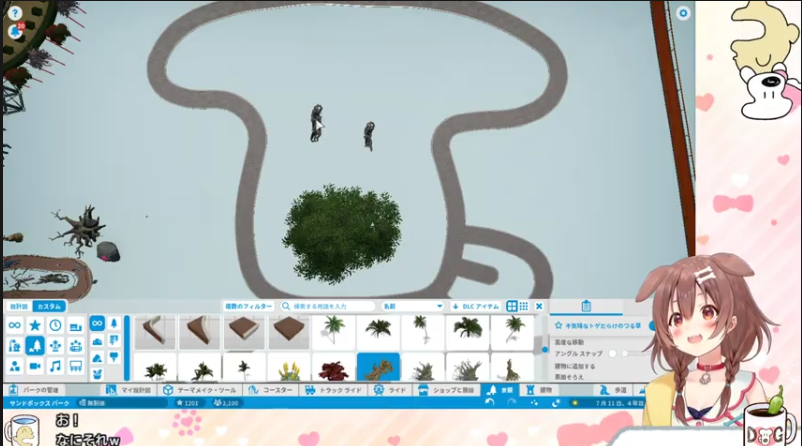Click the undo arrow in the status bar
802x446 pixels.
pos(490,403)
